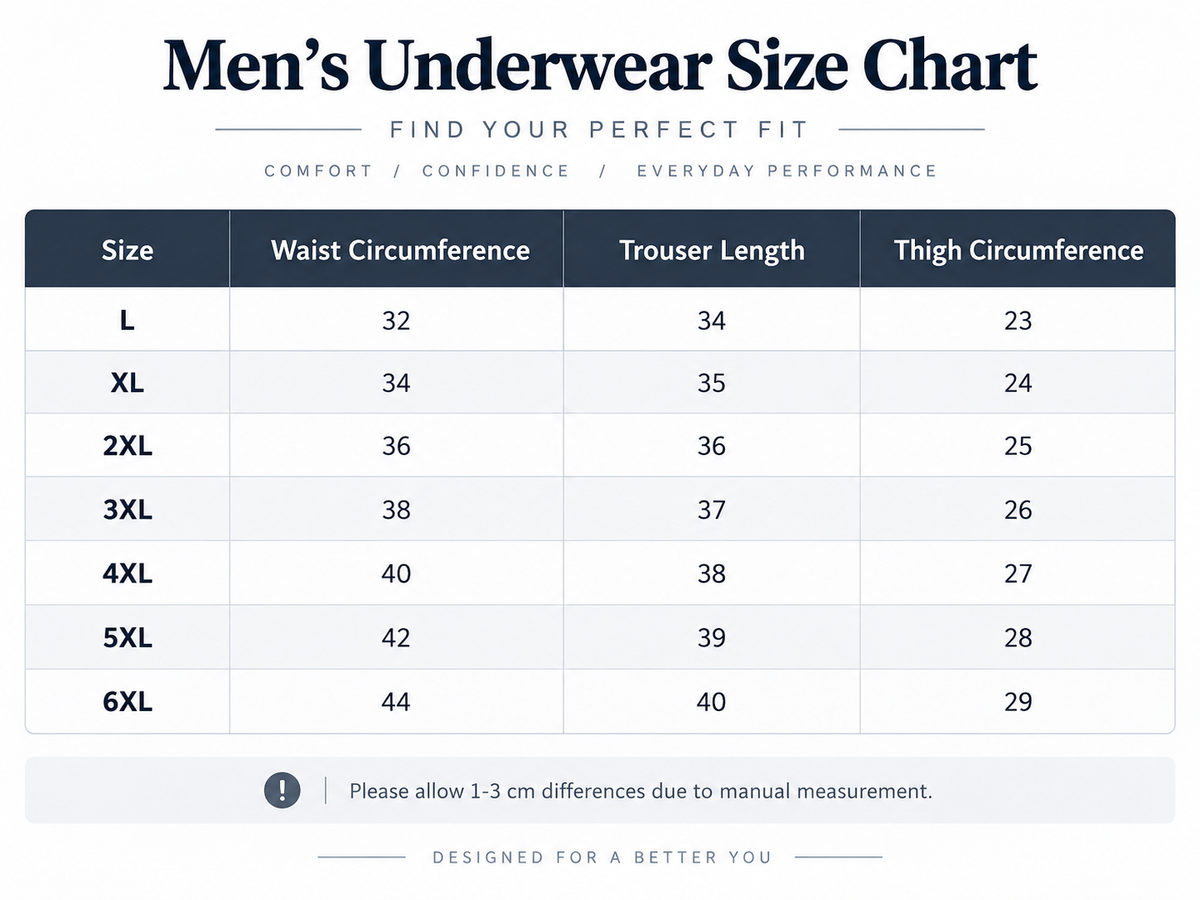Select the Size column header

(127, 250)
